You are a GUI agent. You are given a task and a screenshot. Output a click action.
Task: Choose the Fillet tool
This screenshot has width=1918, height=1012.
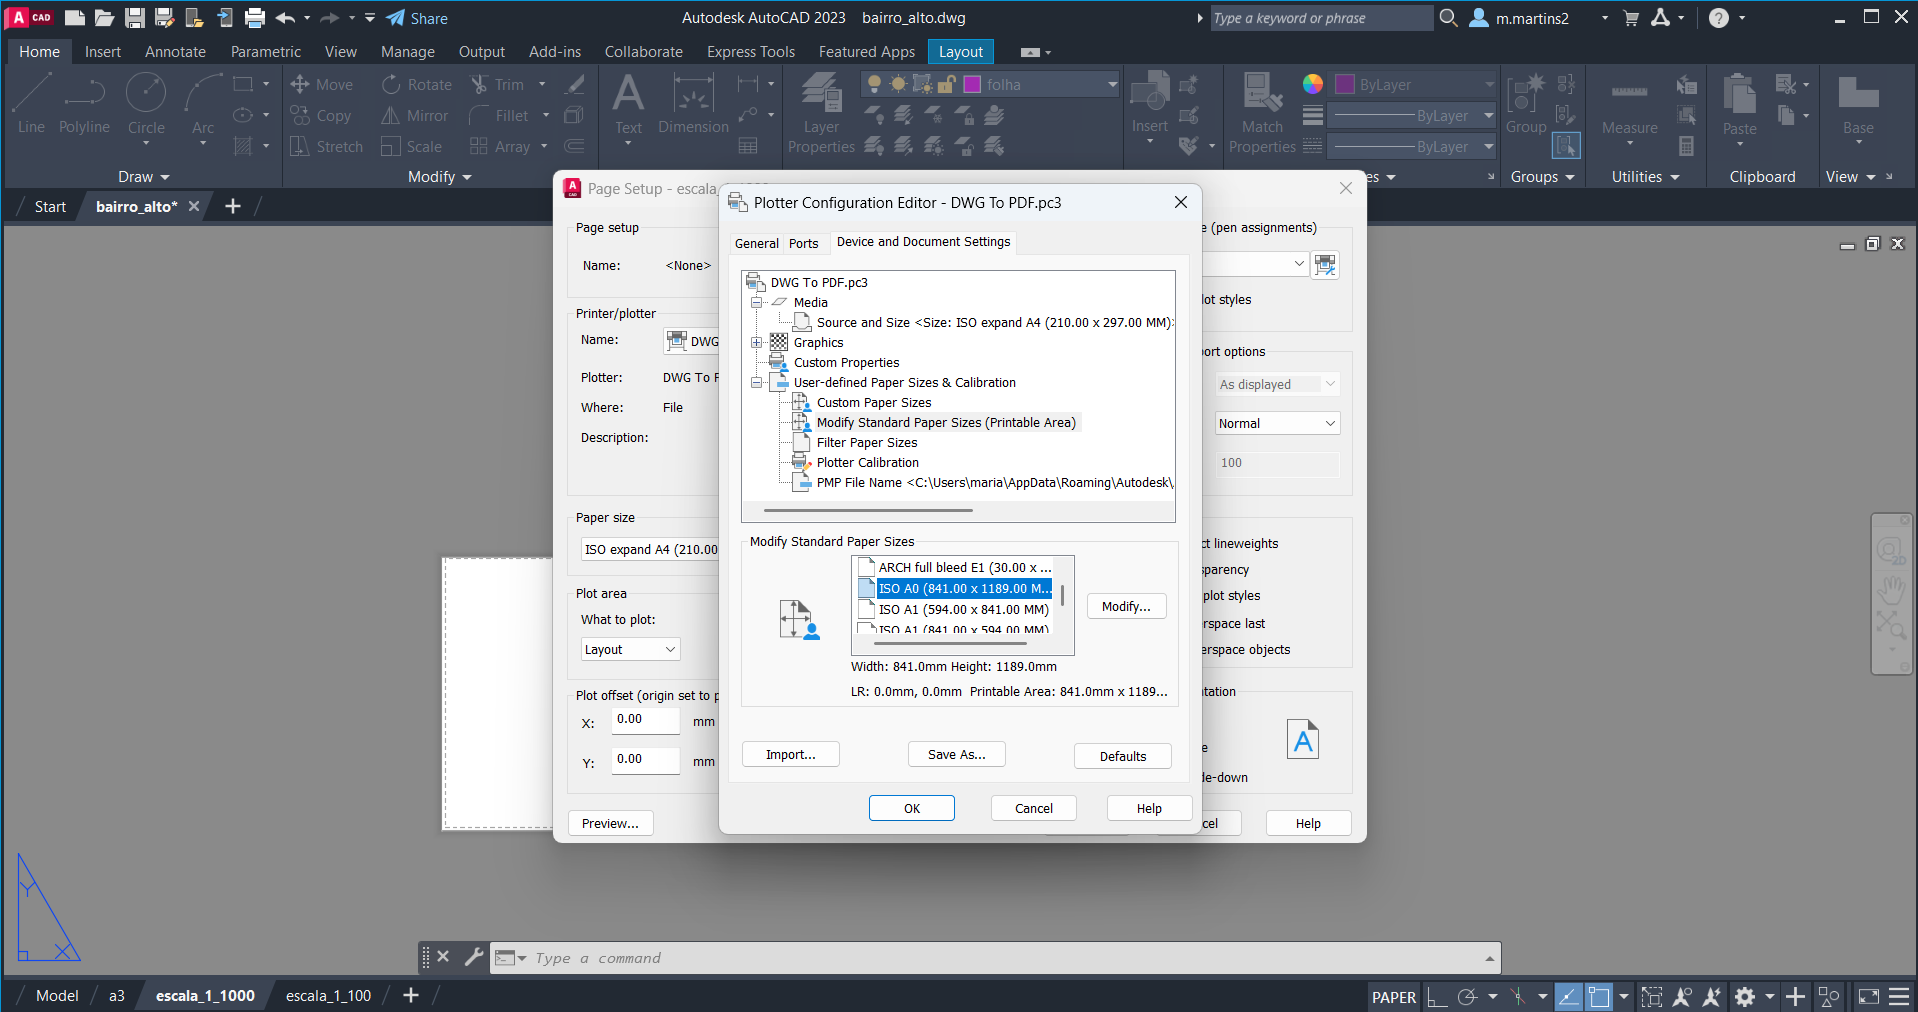click(x=499, y=116)
